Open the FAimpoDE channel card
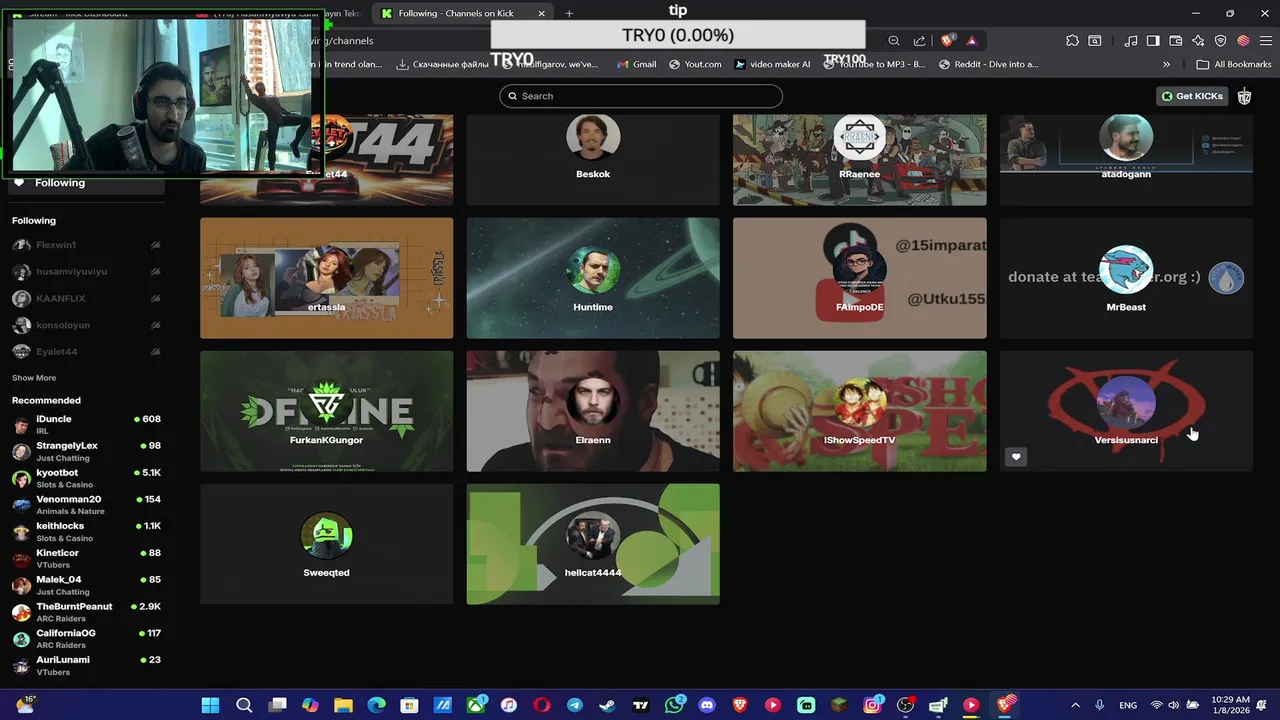1280x720 pixels. [859, 278]
